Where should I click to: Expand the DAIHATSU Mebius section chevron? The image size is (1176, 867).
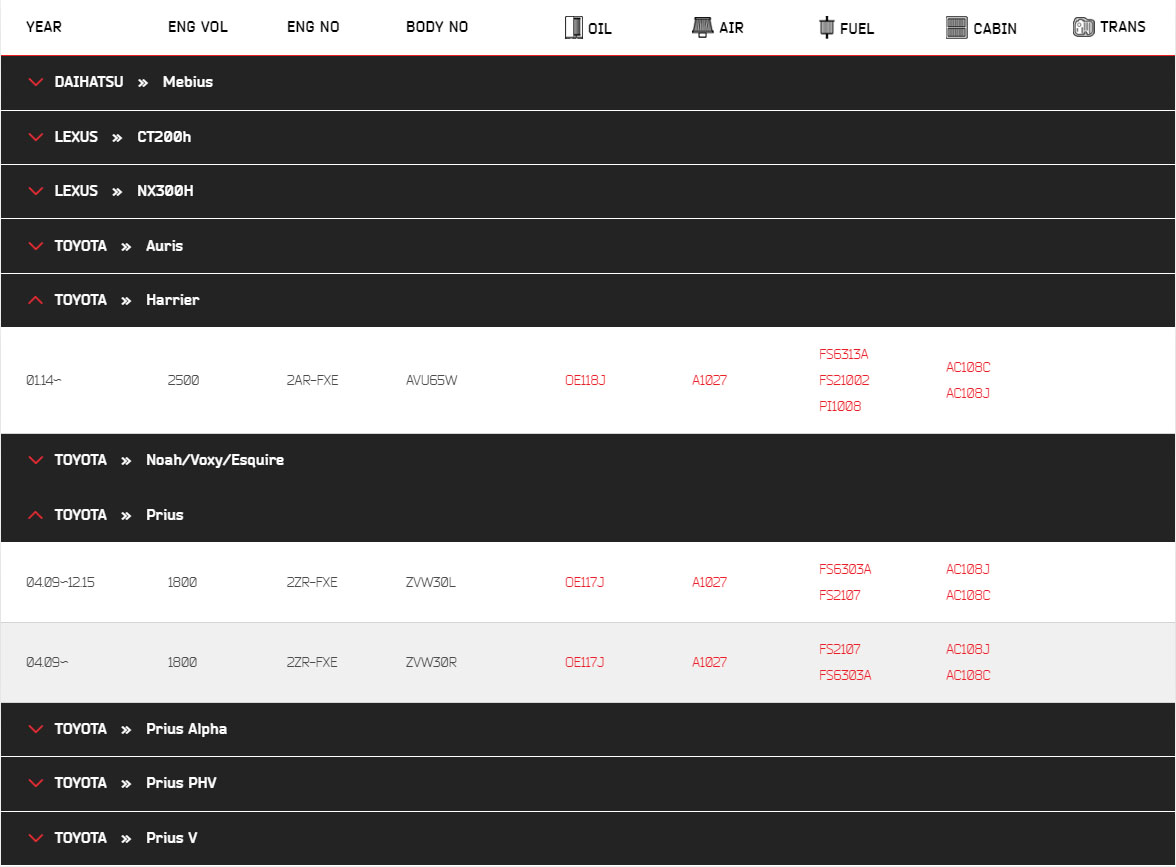pos(35,82)
